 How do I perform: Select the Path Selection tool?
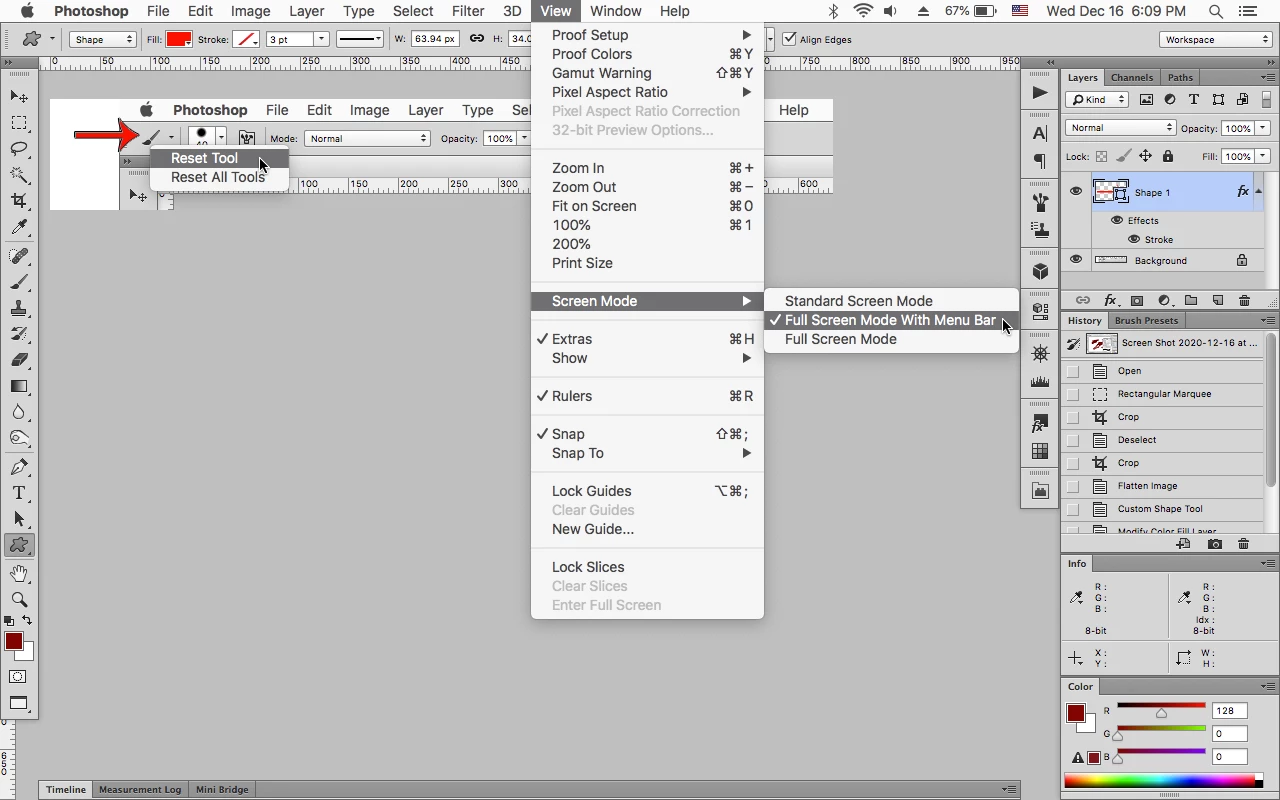tap(19, 519)
